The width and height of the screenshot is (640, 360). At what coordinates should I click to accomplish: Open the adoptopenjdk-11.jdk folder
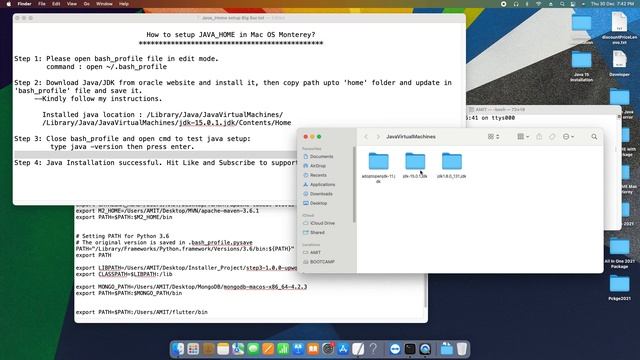pos(378,162)
